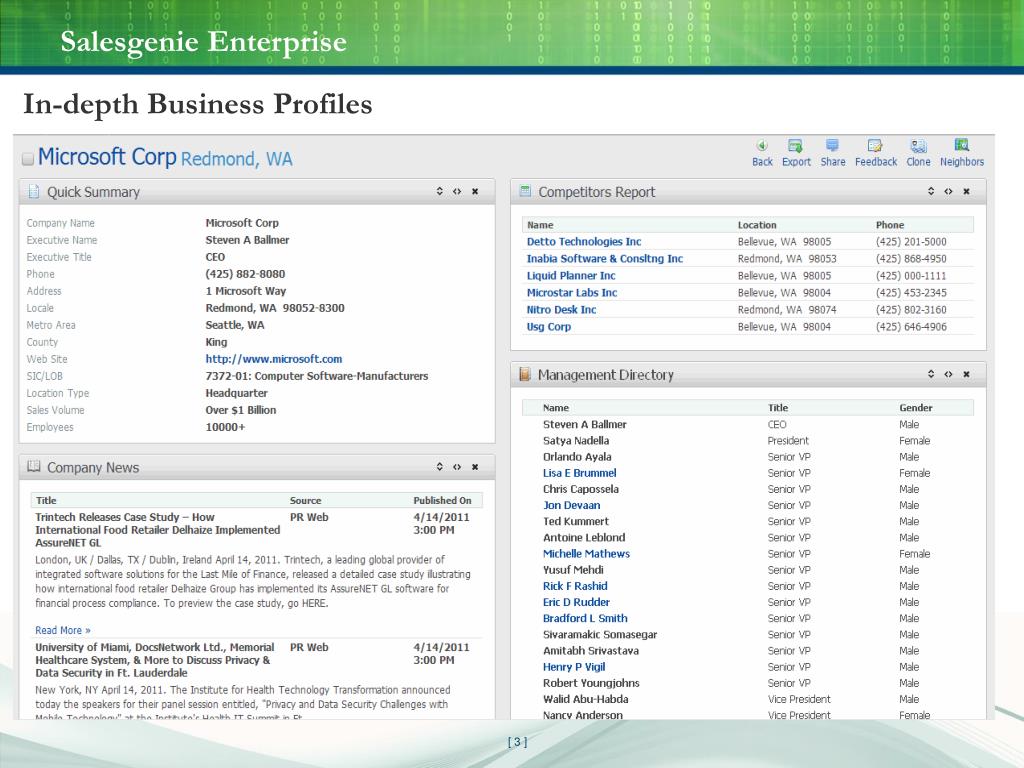The width and height of the screenshot is (1024, 768).
Task: Open Microstar Labs Inc competitor link
Action: pos(571,293)
